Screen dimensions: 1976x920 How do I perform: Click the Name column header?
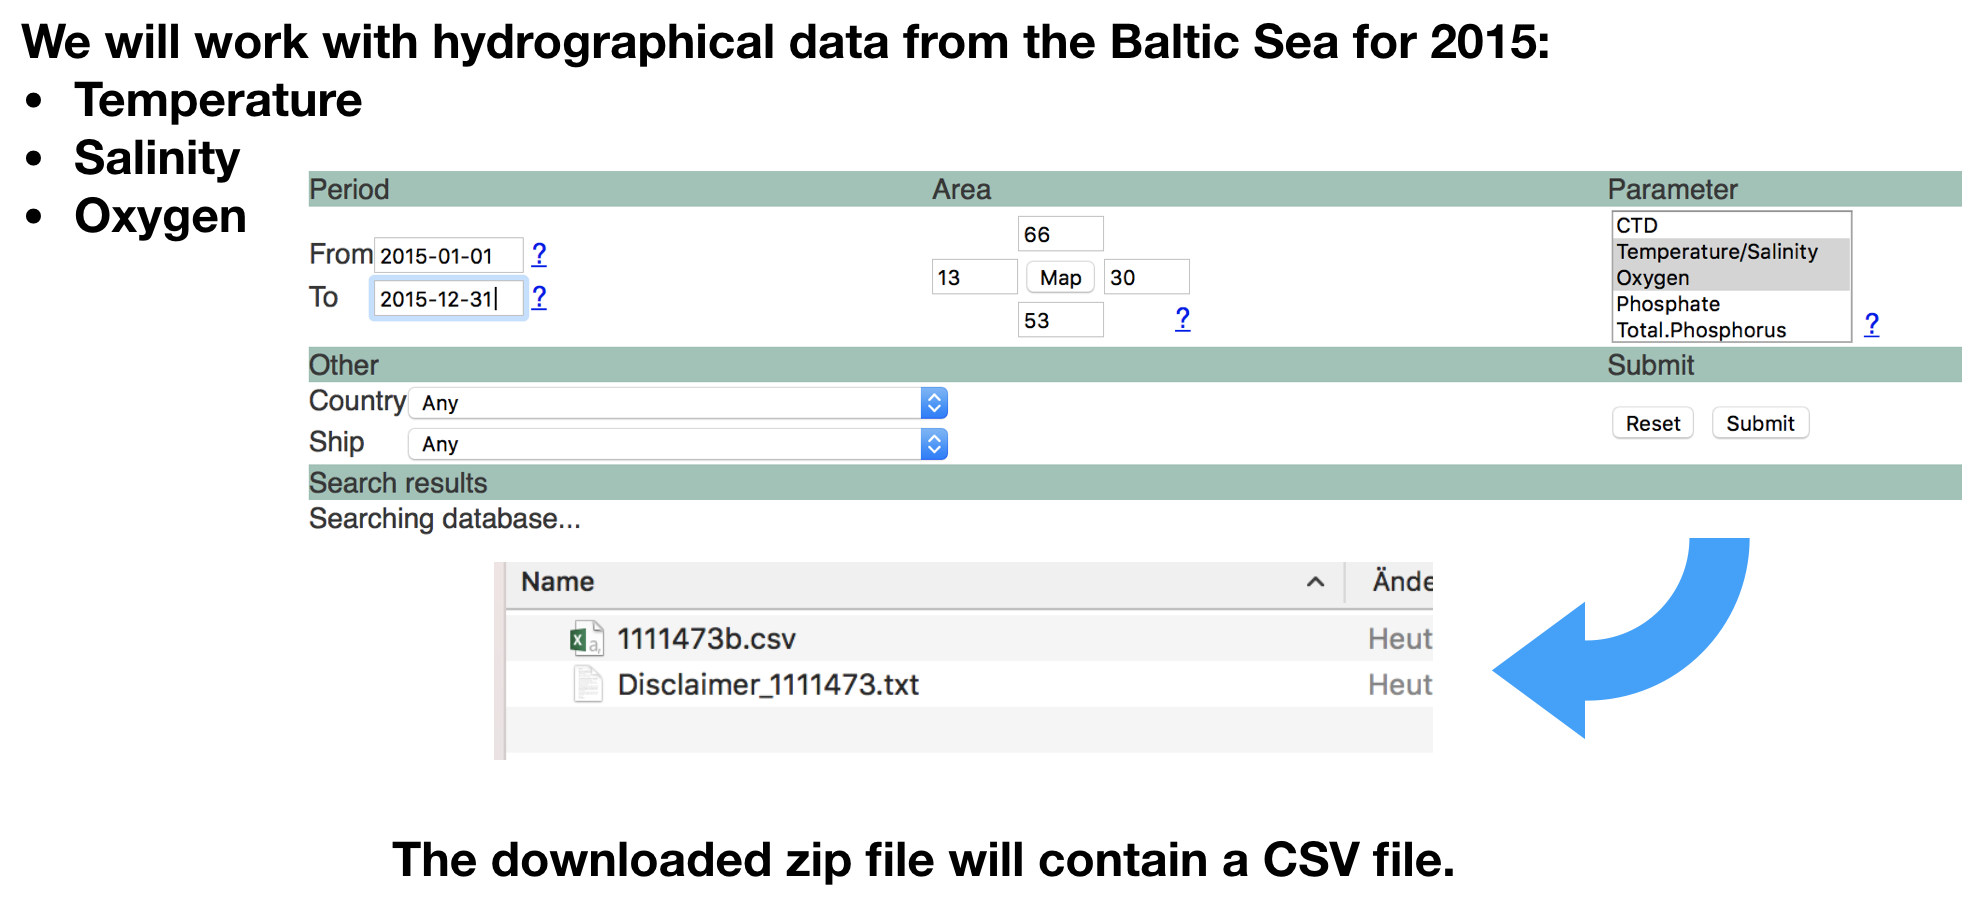(x=557, y=582)
